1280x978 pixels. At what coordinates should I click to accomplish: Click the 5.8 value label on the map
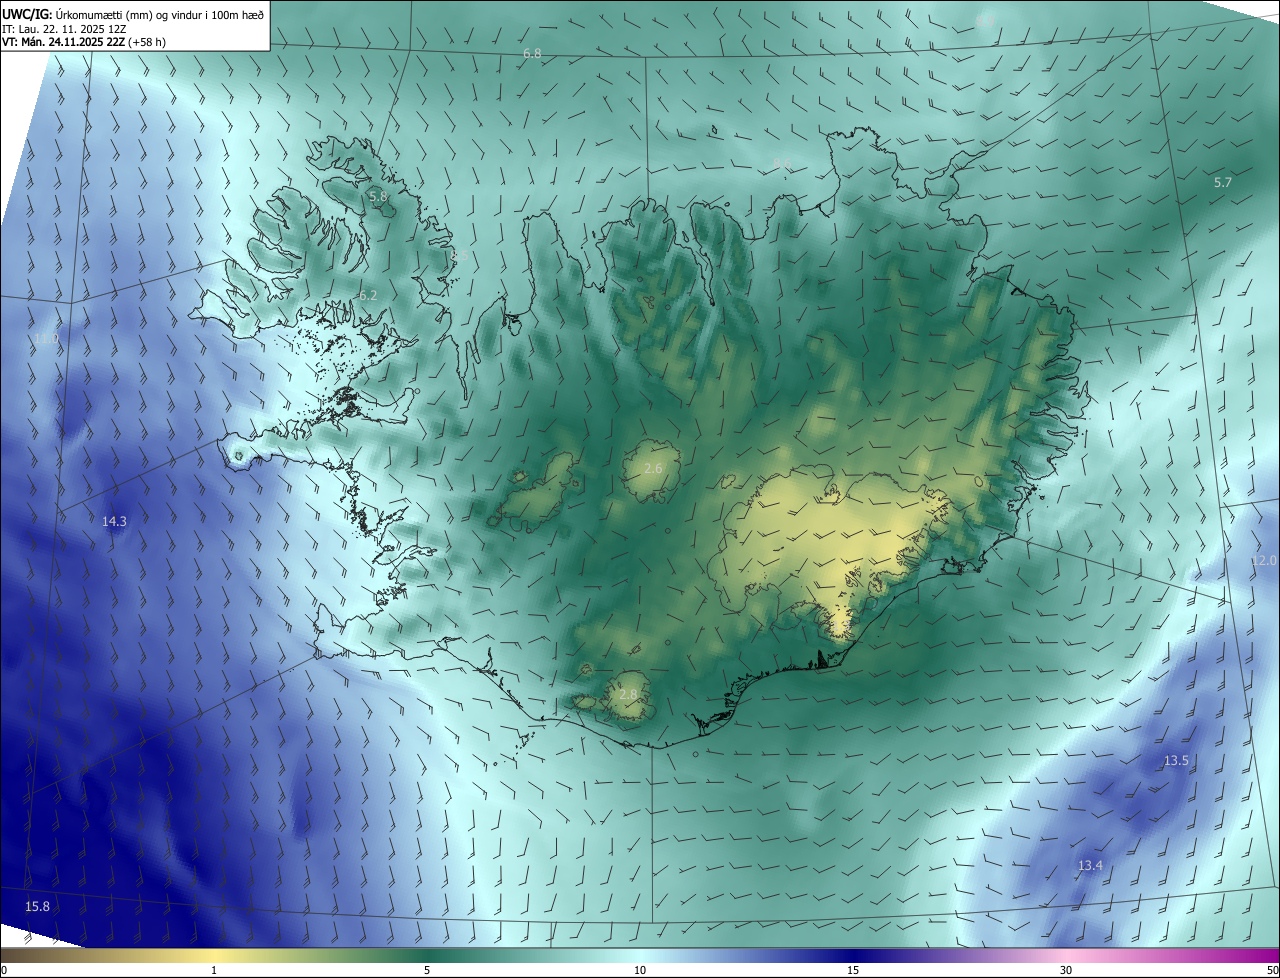coord(378,196)
